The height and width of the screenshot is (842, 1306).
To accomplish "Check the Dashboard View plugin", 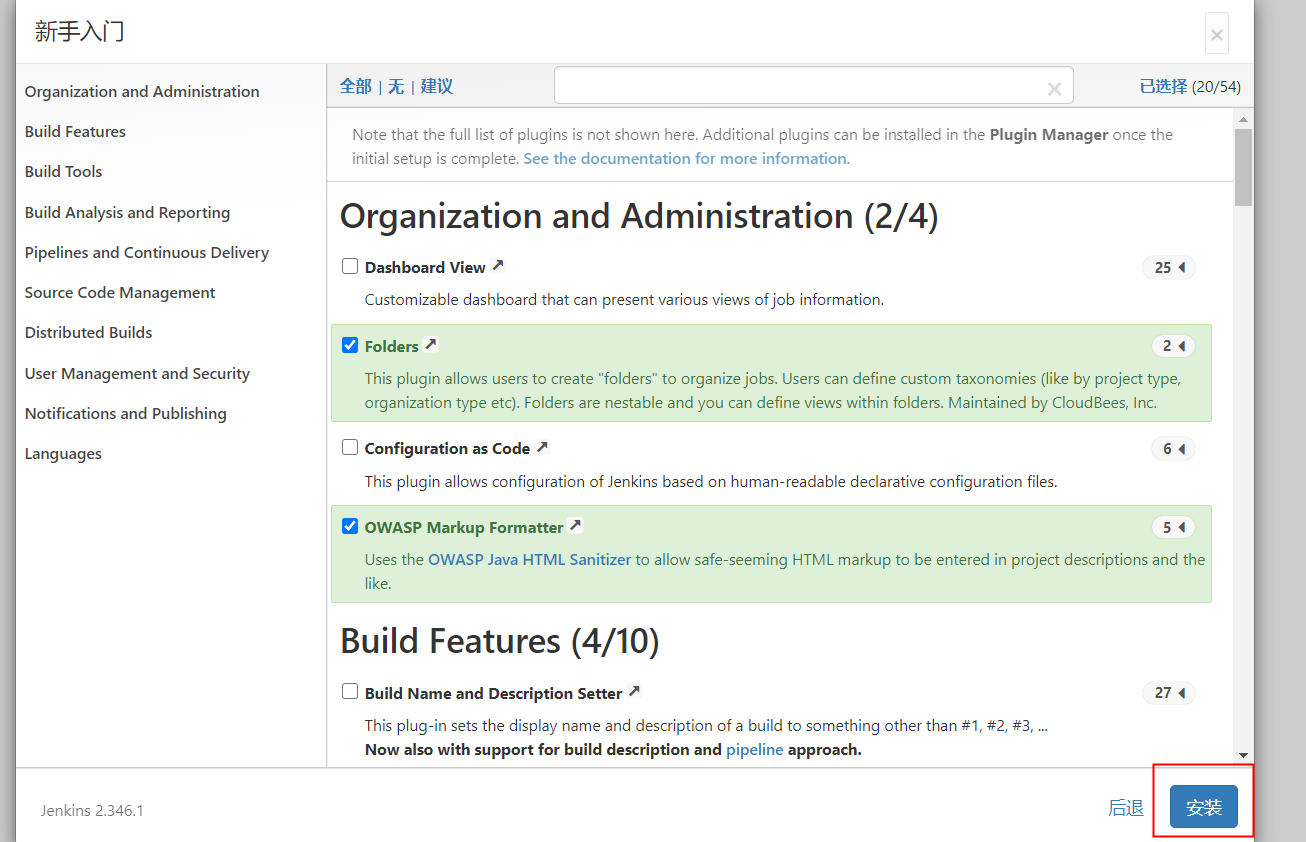I will click(x=350, y=266).
